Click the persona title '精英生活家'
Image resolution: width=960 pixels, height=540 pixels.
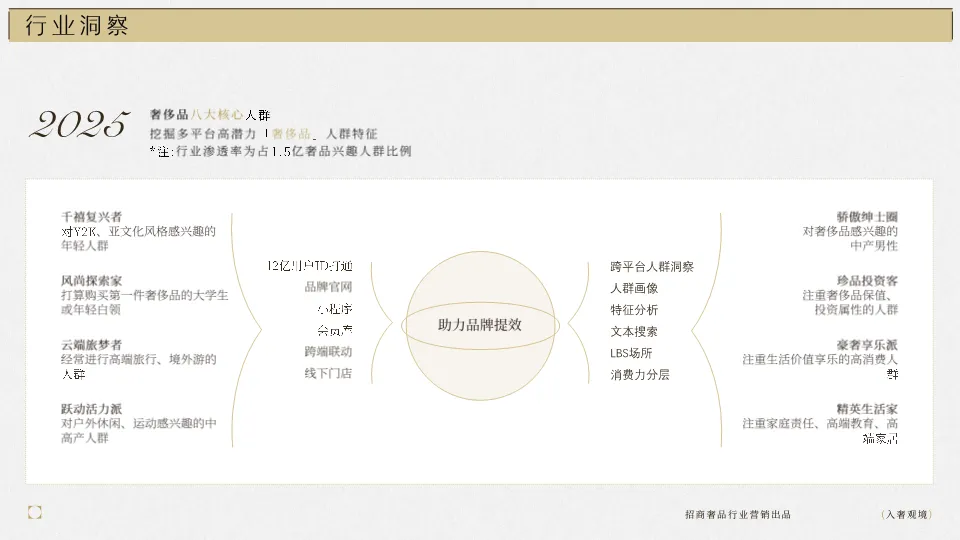tap(867, 409)
